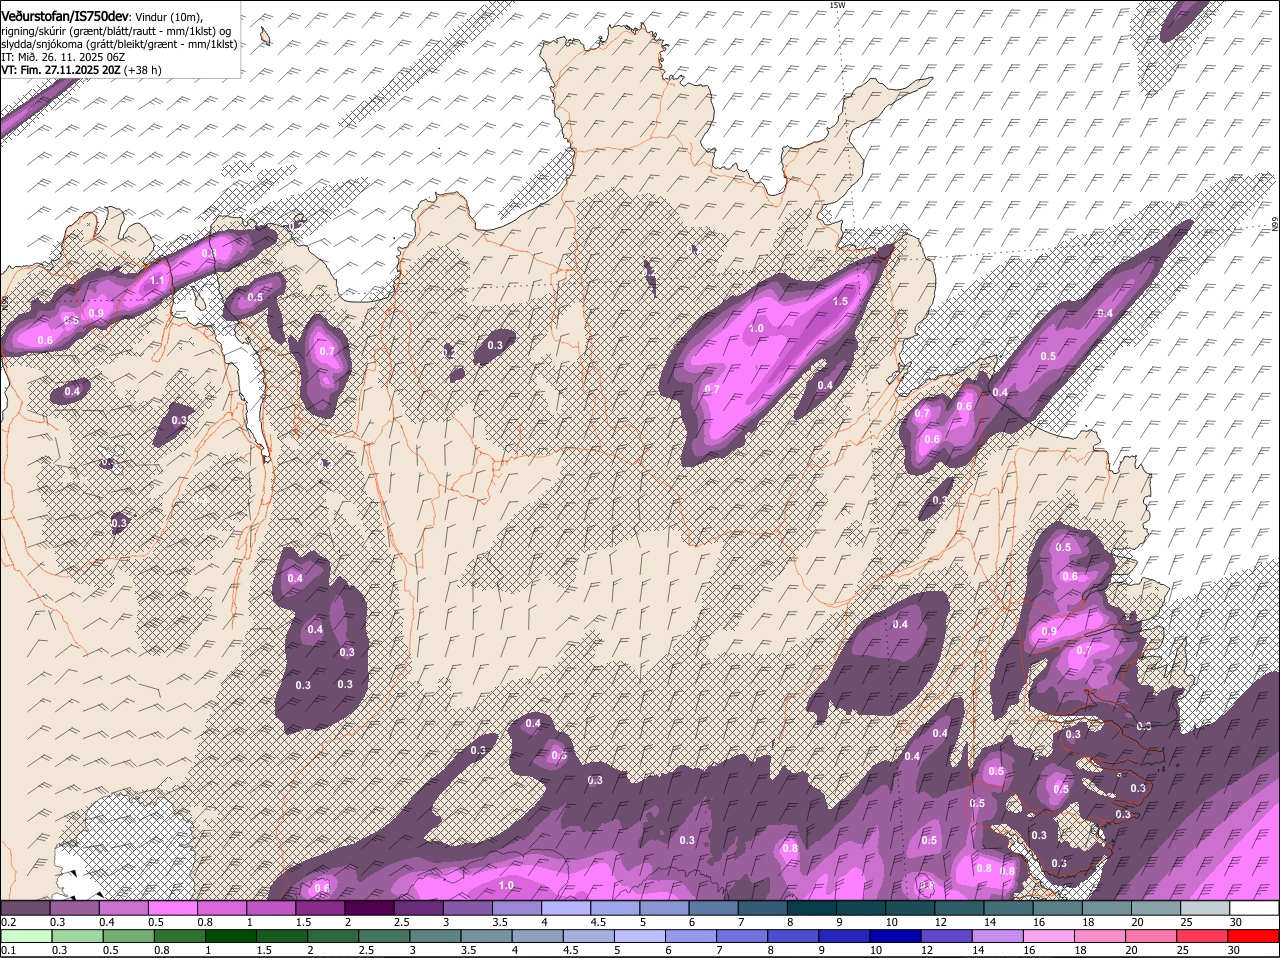The height and width of the screenshot is (958, 1280).
Task: Click the 0.1 label in the lower legend
Action: (x=8, y=950)
